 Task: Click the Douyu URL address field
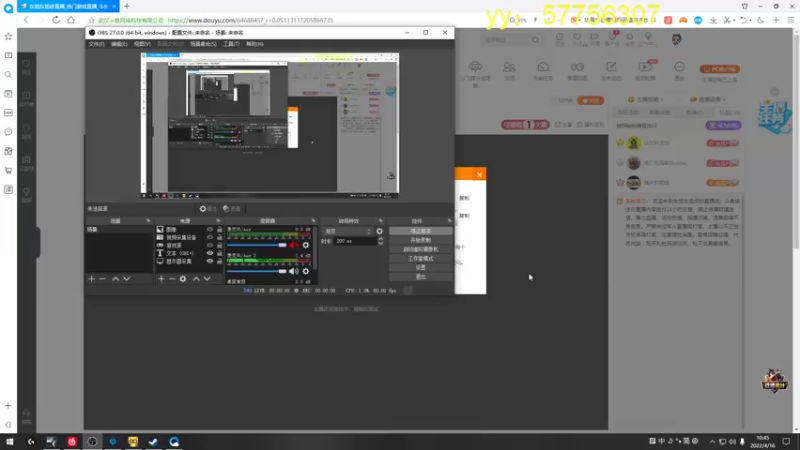coord(250,20)
